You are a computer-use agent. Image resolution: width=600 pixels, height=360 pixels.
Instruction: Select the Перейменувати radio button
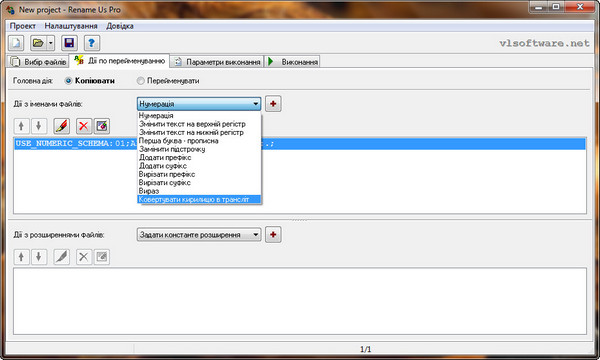click(168, 81)
